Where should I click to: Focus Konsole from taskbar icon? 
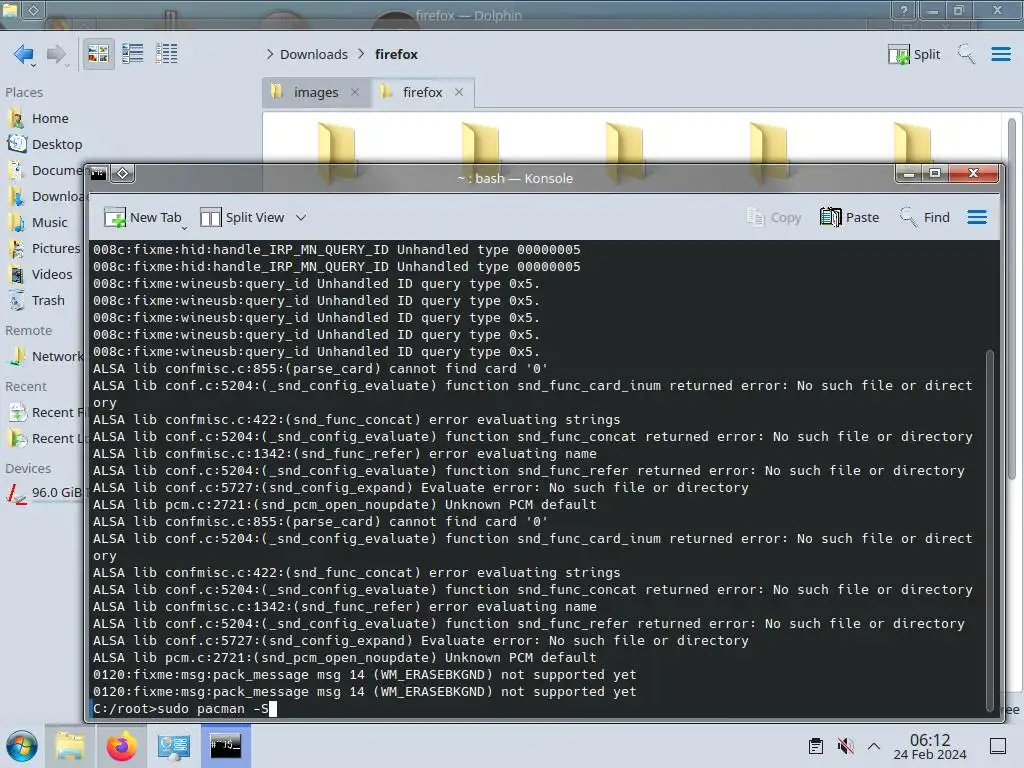coord(226,746)
